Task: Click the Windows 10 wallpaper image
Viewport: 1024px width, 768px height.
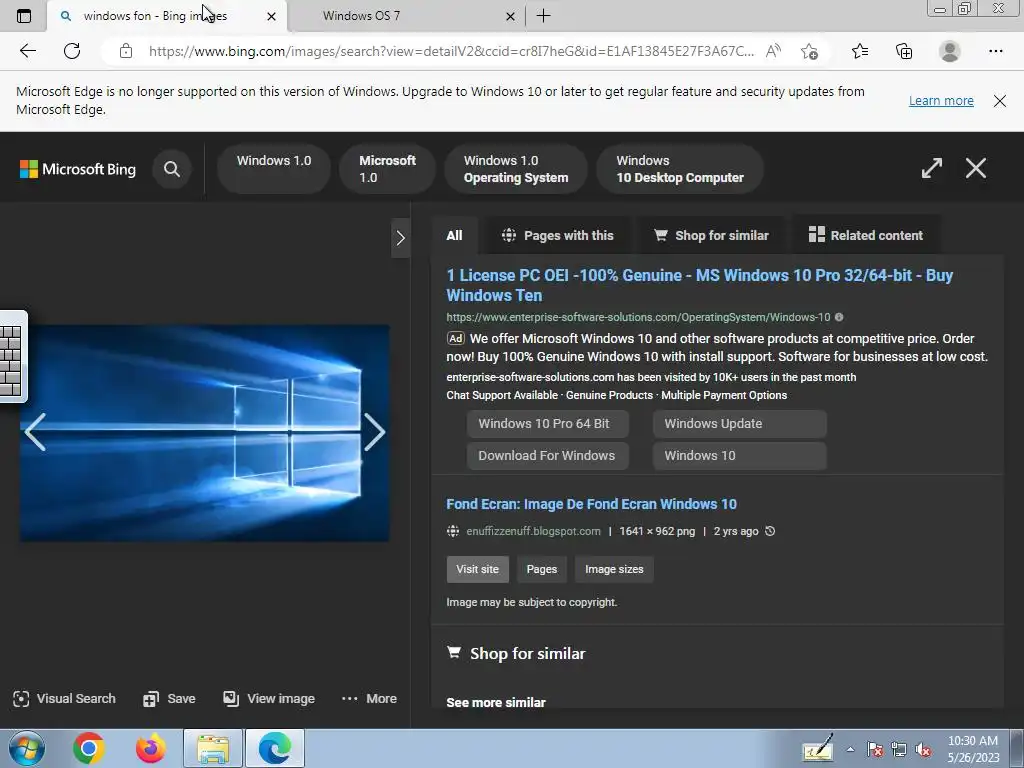Action: pyautogui.click(x=204, y=433)
